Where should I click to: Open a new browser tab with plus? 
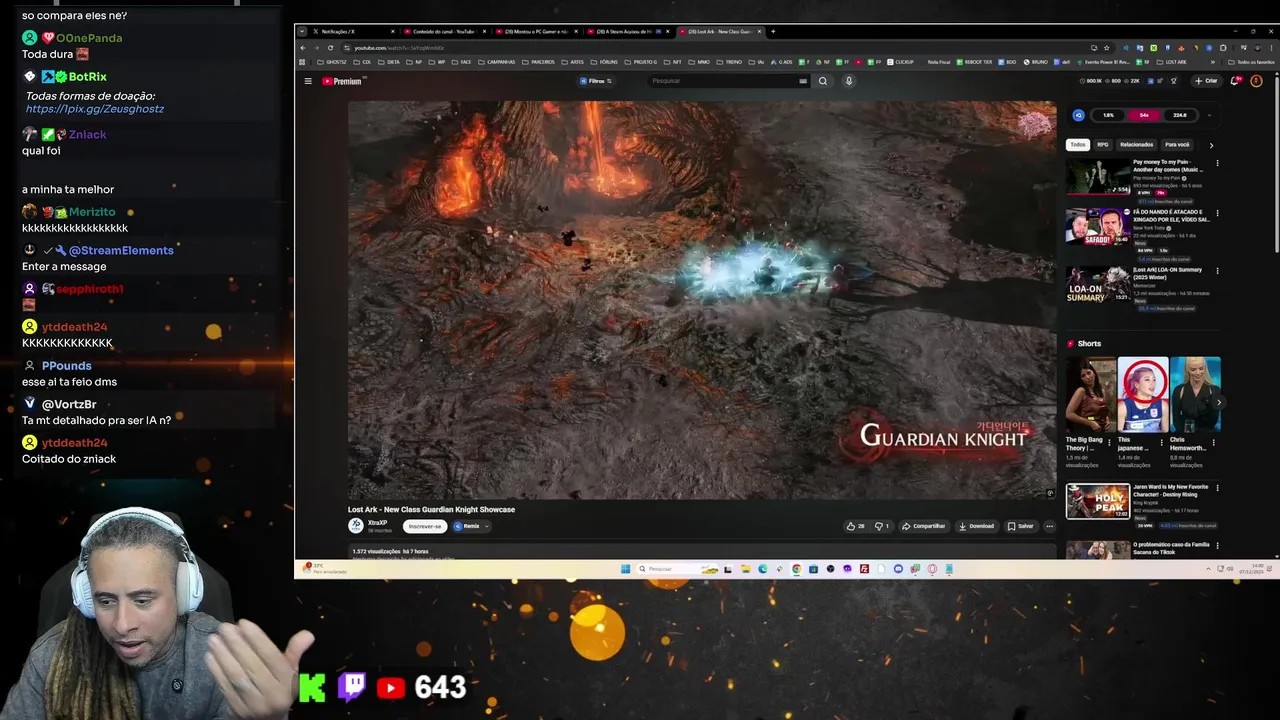tap(773, 32)
